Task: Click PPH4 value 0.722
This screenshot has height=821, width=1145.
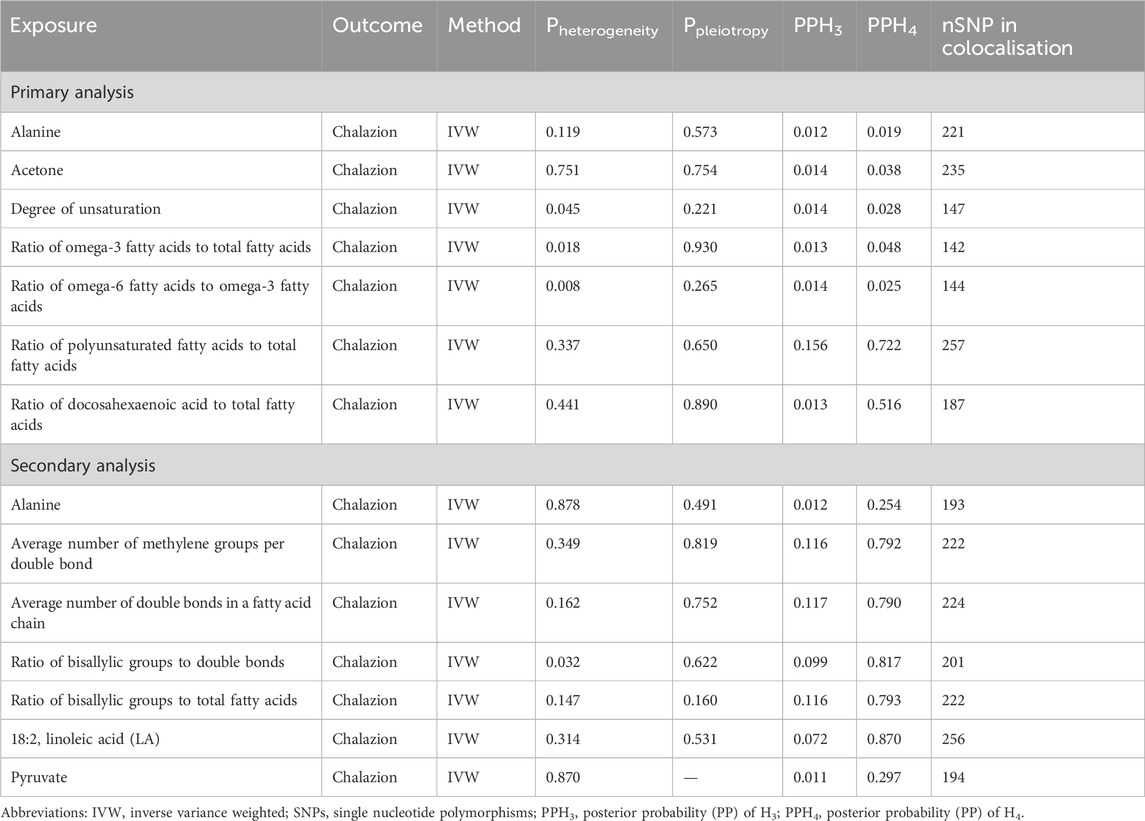Action: point(884,345)
